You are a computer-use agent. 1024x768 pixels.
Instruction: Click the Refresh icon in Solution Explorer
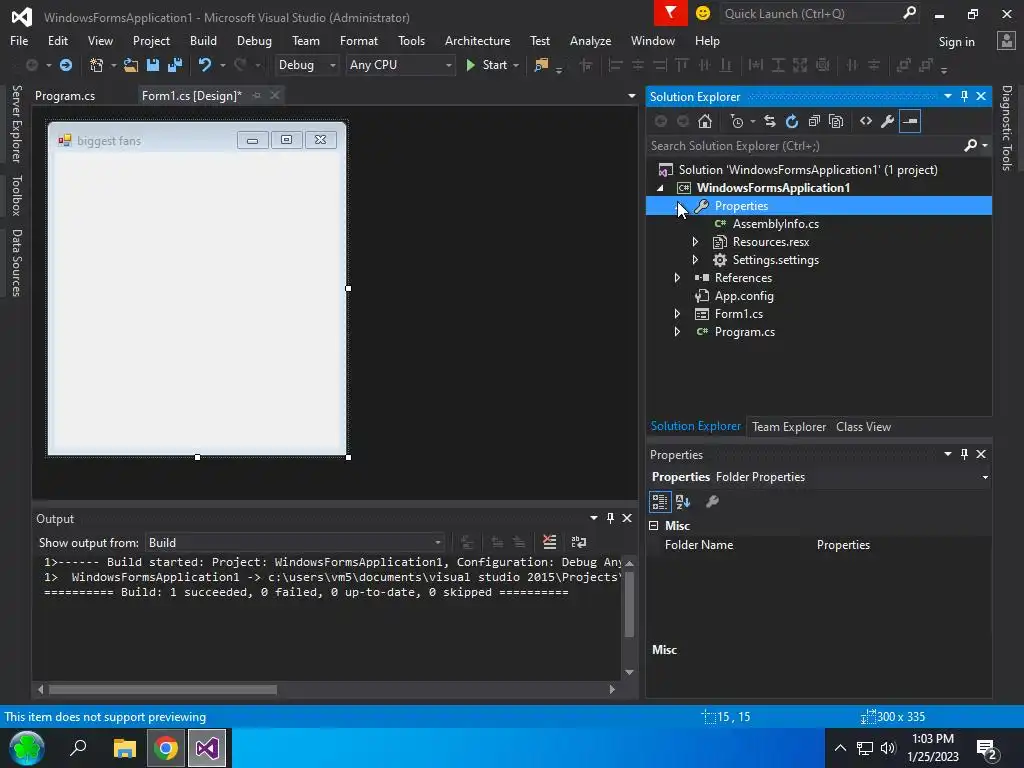[792, 121]
